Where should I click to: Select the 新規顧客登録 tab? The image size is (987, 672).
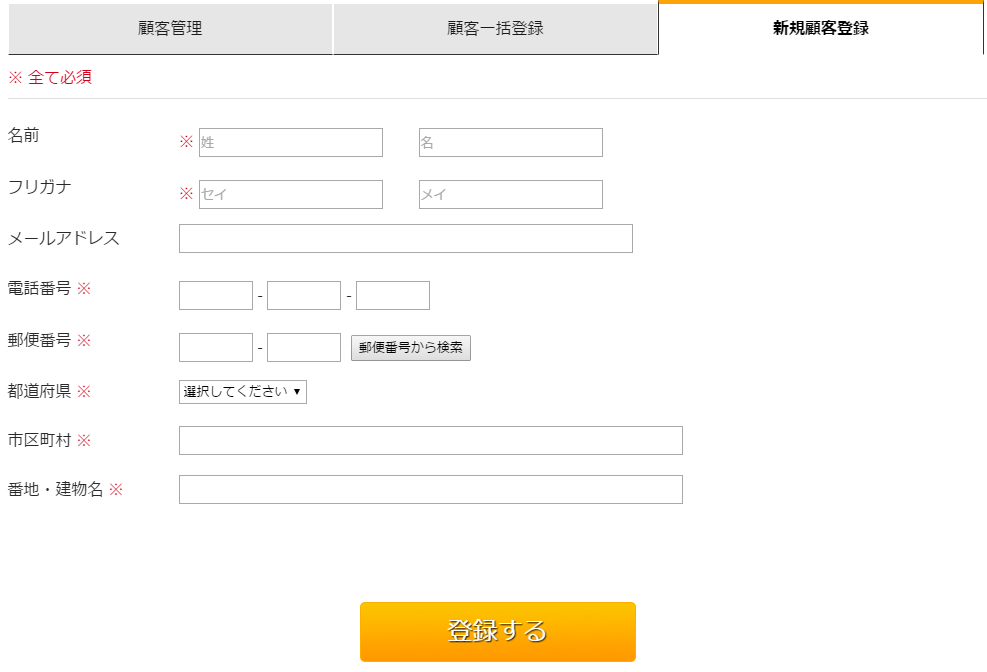point(820,29)
